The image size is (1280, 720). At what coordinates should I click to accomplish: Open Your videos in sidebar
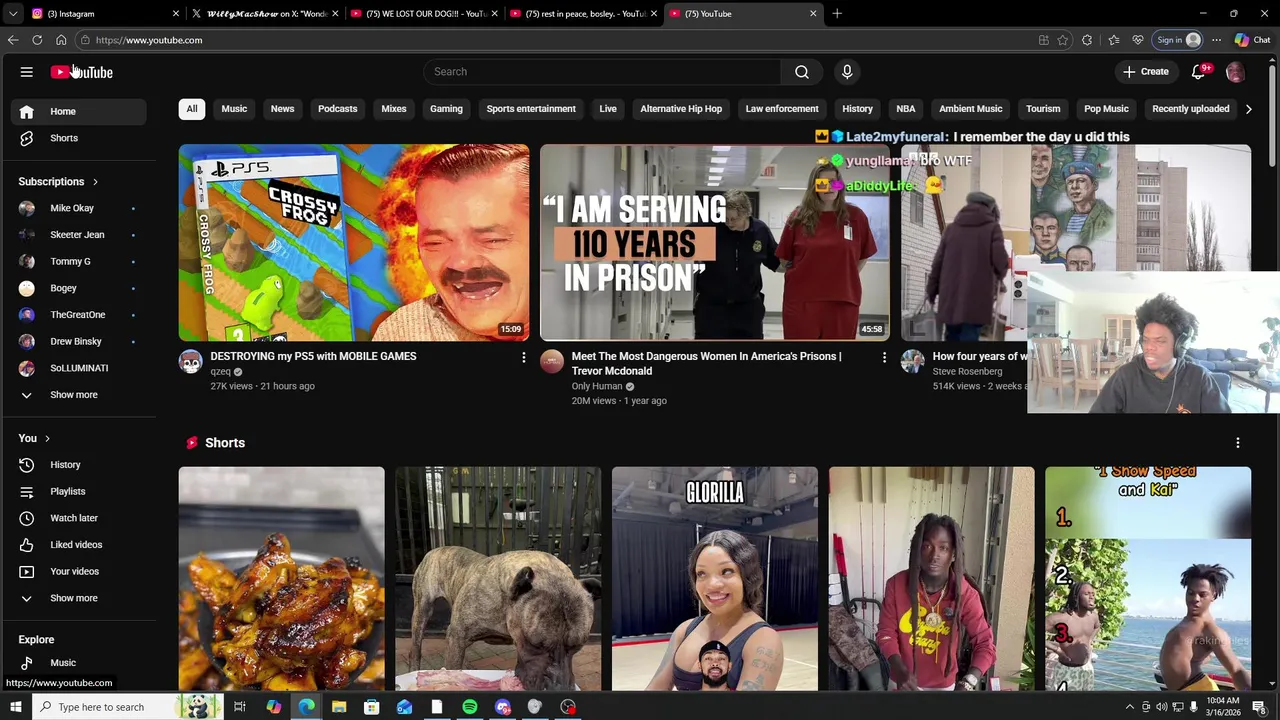pyautogui.click(x=79, y=571)
